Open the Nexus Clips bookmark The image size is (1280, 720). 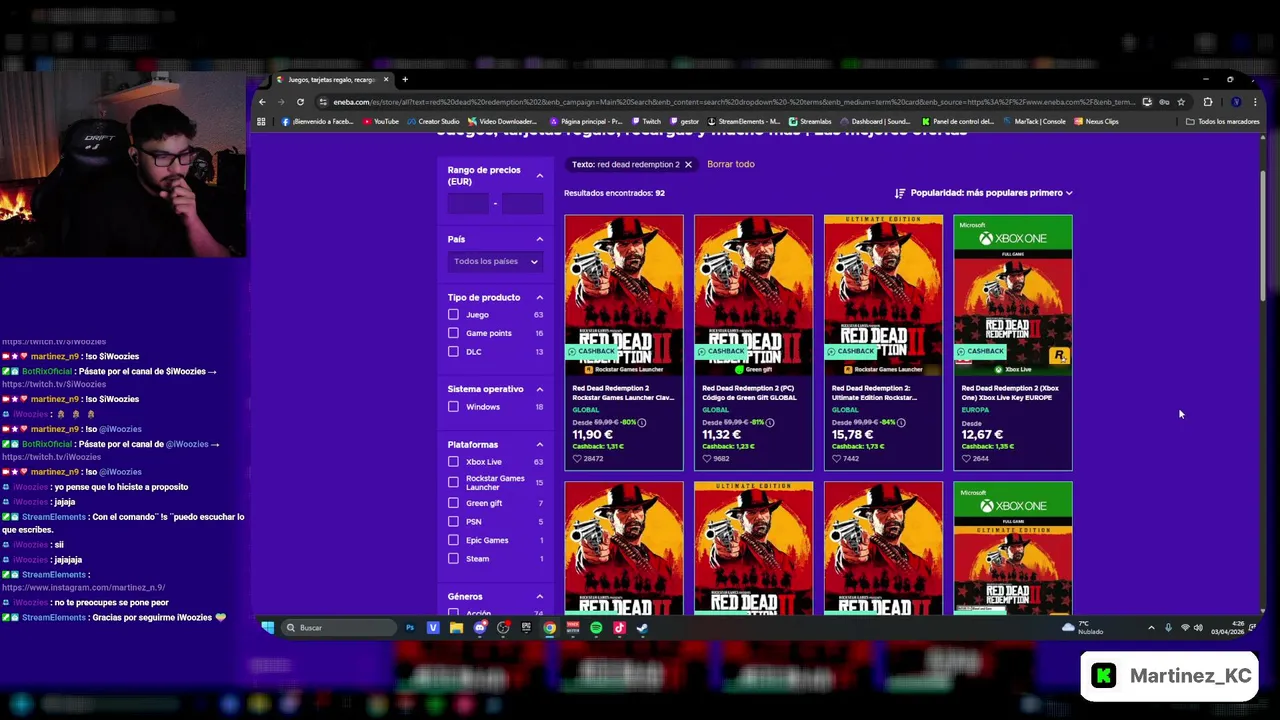[1096, 122]
